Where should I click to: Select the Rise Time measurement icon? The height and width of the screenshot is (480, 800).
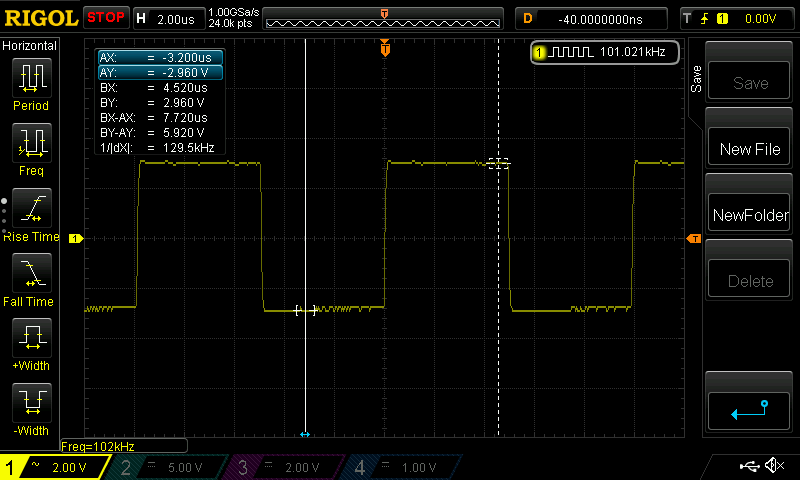(31, 208)
